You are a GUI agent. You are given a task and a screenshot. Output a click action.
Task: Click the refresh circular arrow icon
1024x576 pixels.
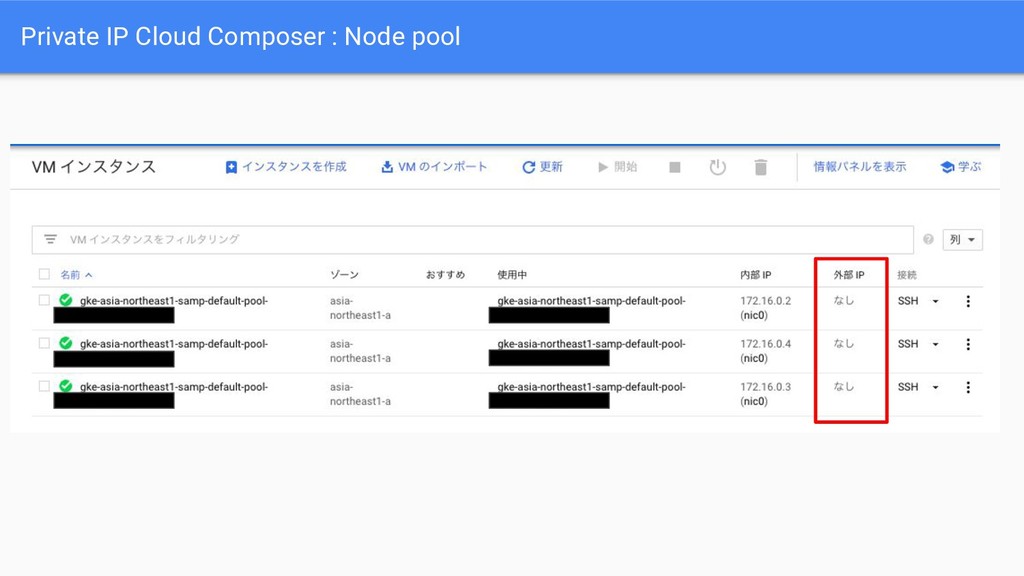(528, 167)
